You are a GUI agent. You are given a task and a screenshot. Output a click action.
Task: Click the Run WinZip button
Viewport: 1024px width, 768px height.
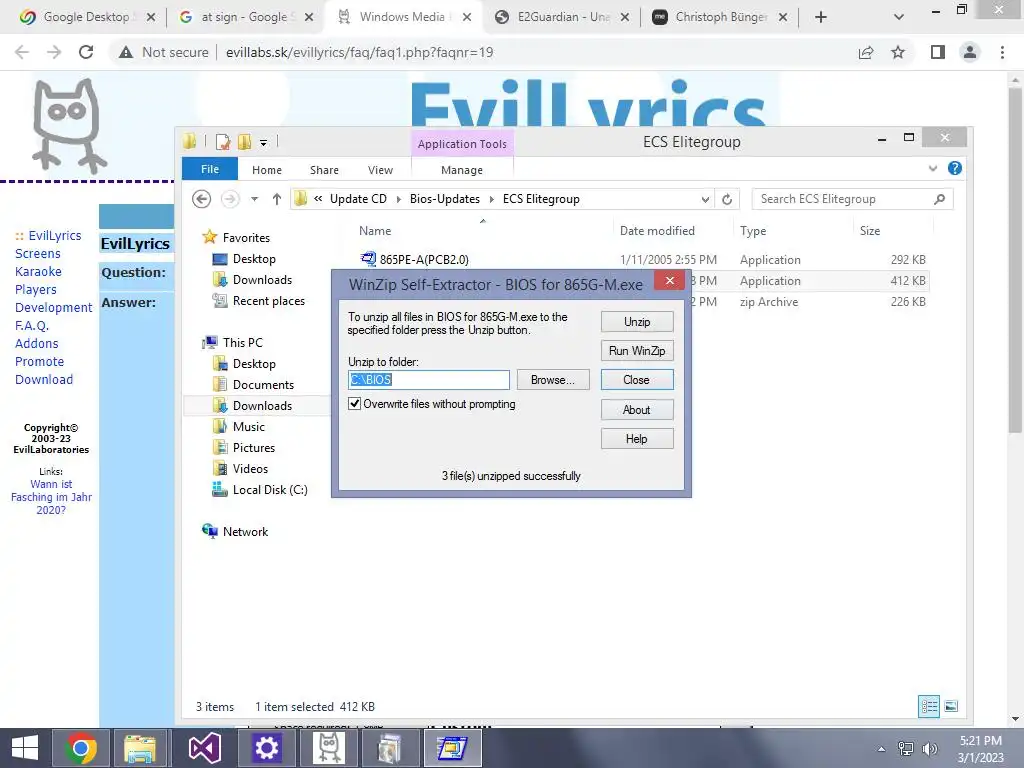click(637, 351)
